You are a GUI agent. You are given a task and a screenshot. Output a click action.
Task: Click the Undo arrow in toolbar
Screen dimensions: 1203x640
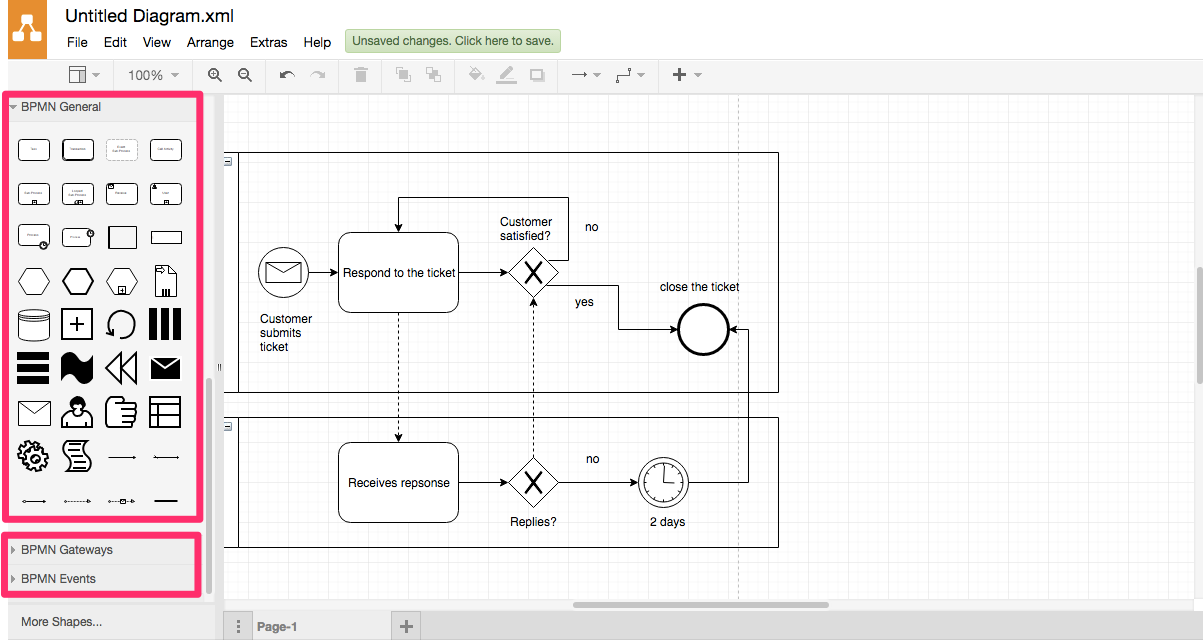[x=287, y=75]
